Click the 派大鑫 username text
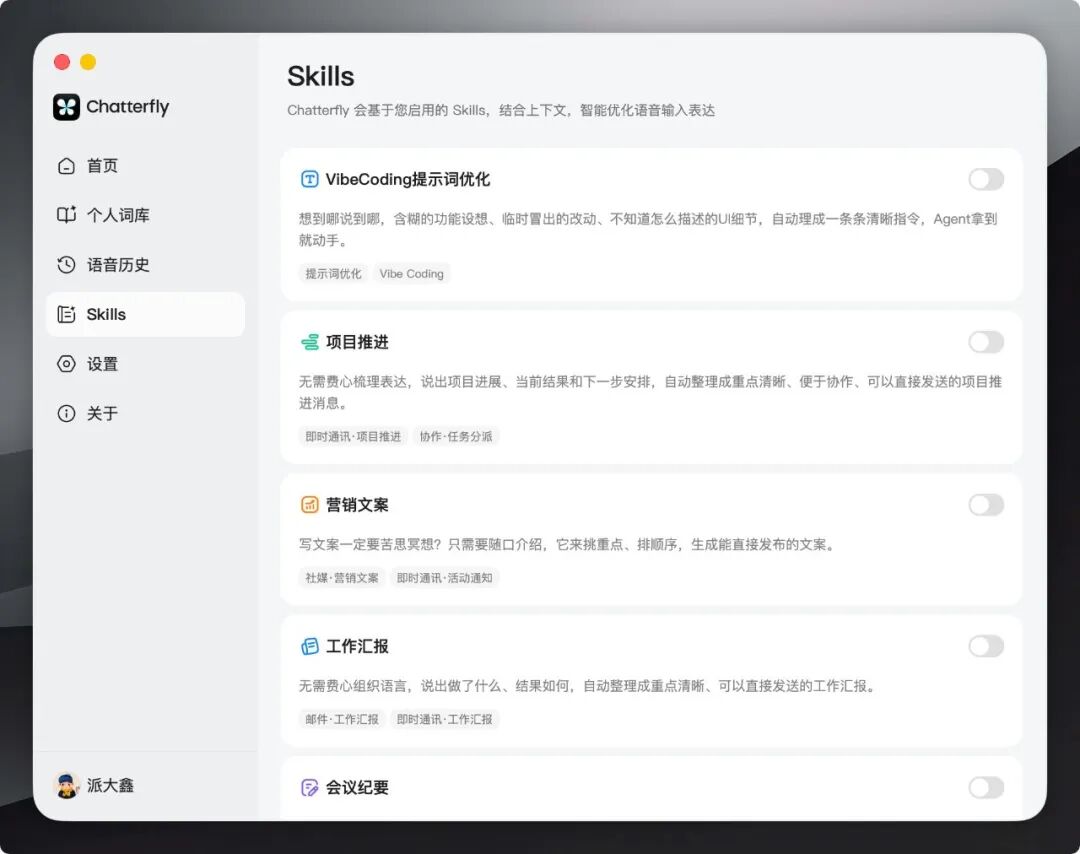This screenshot has height=854, width=1080. [110, 785]
